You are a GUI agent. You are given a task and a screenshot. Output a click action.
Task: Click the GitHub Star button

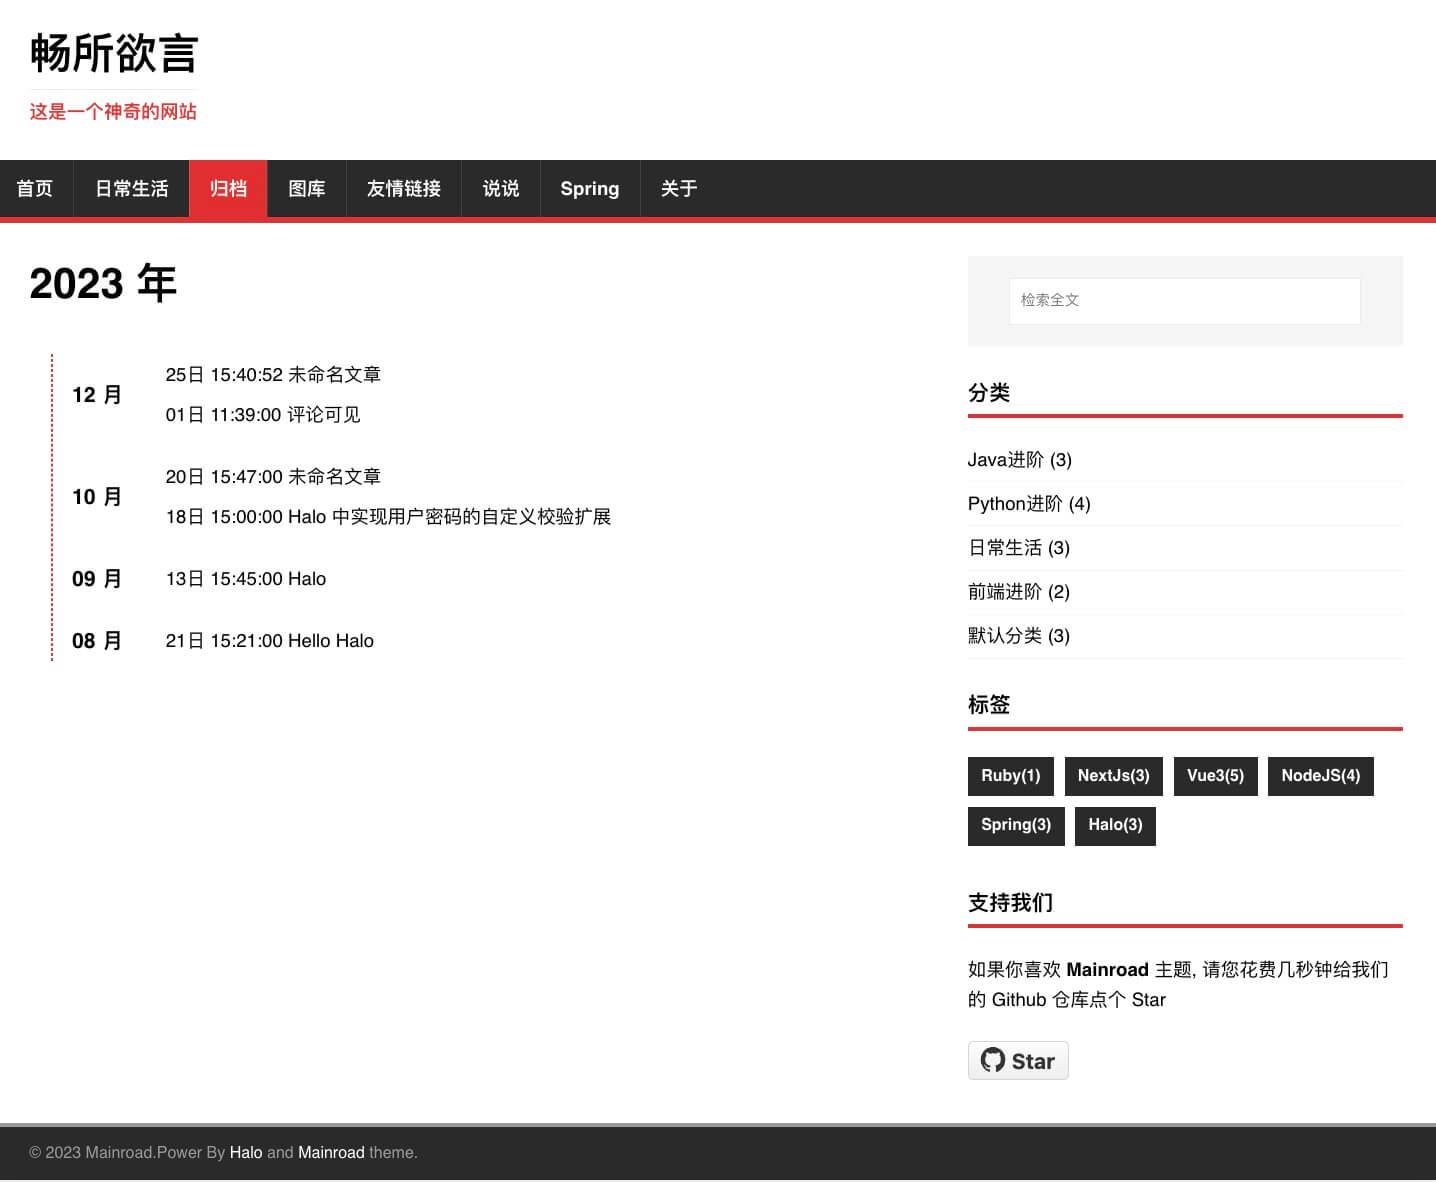(1018, 1061)
